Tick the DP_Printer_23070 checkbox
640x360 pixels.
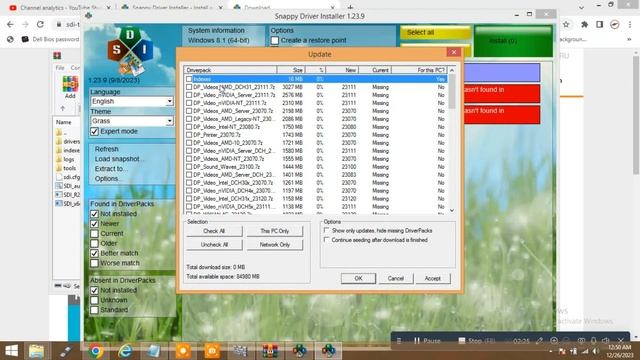pos(189,135)
